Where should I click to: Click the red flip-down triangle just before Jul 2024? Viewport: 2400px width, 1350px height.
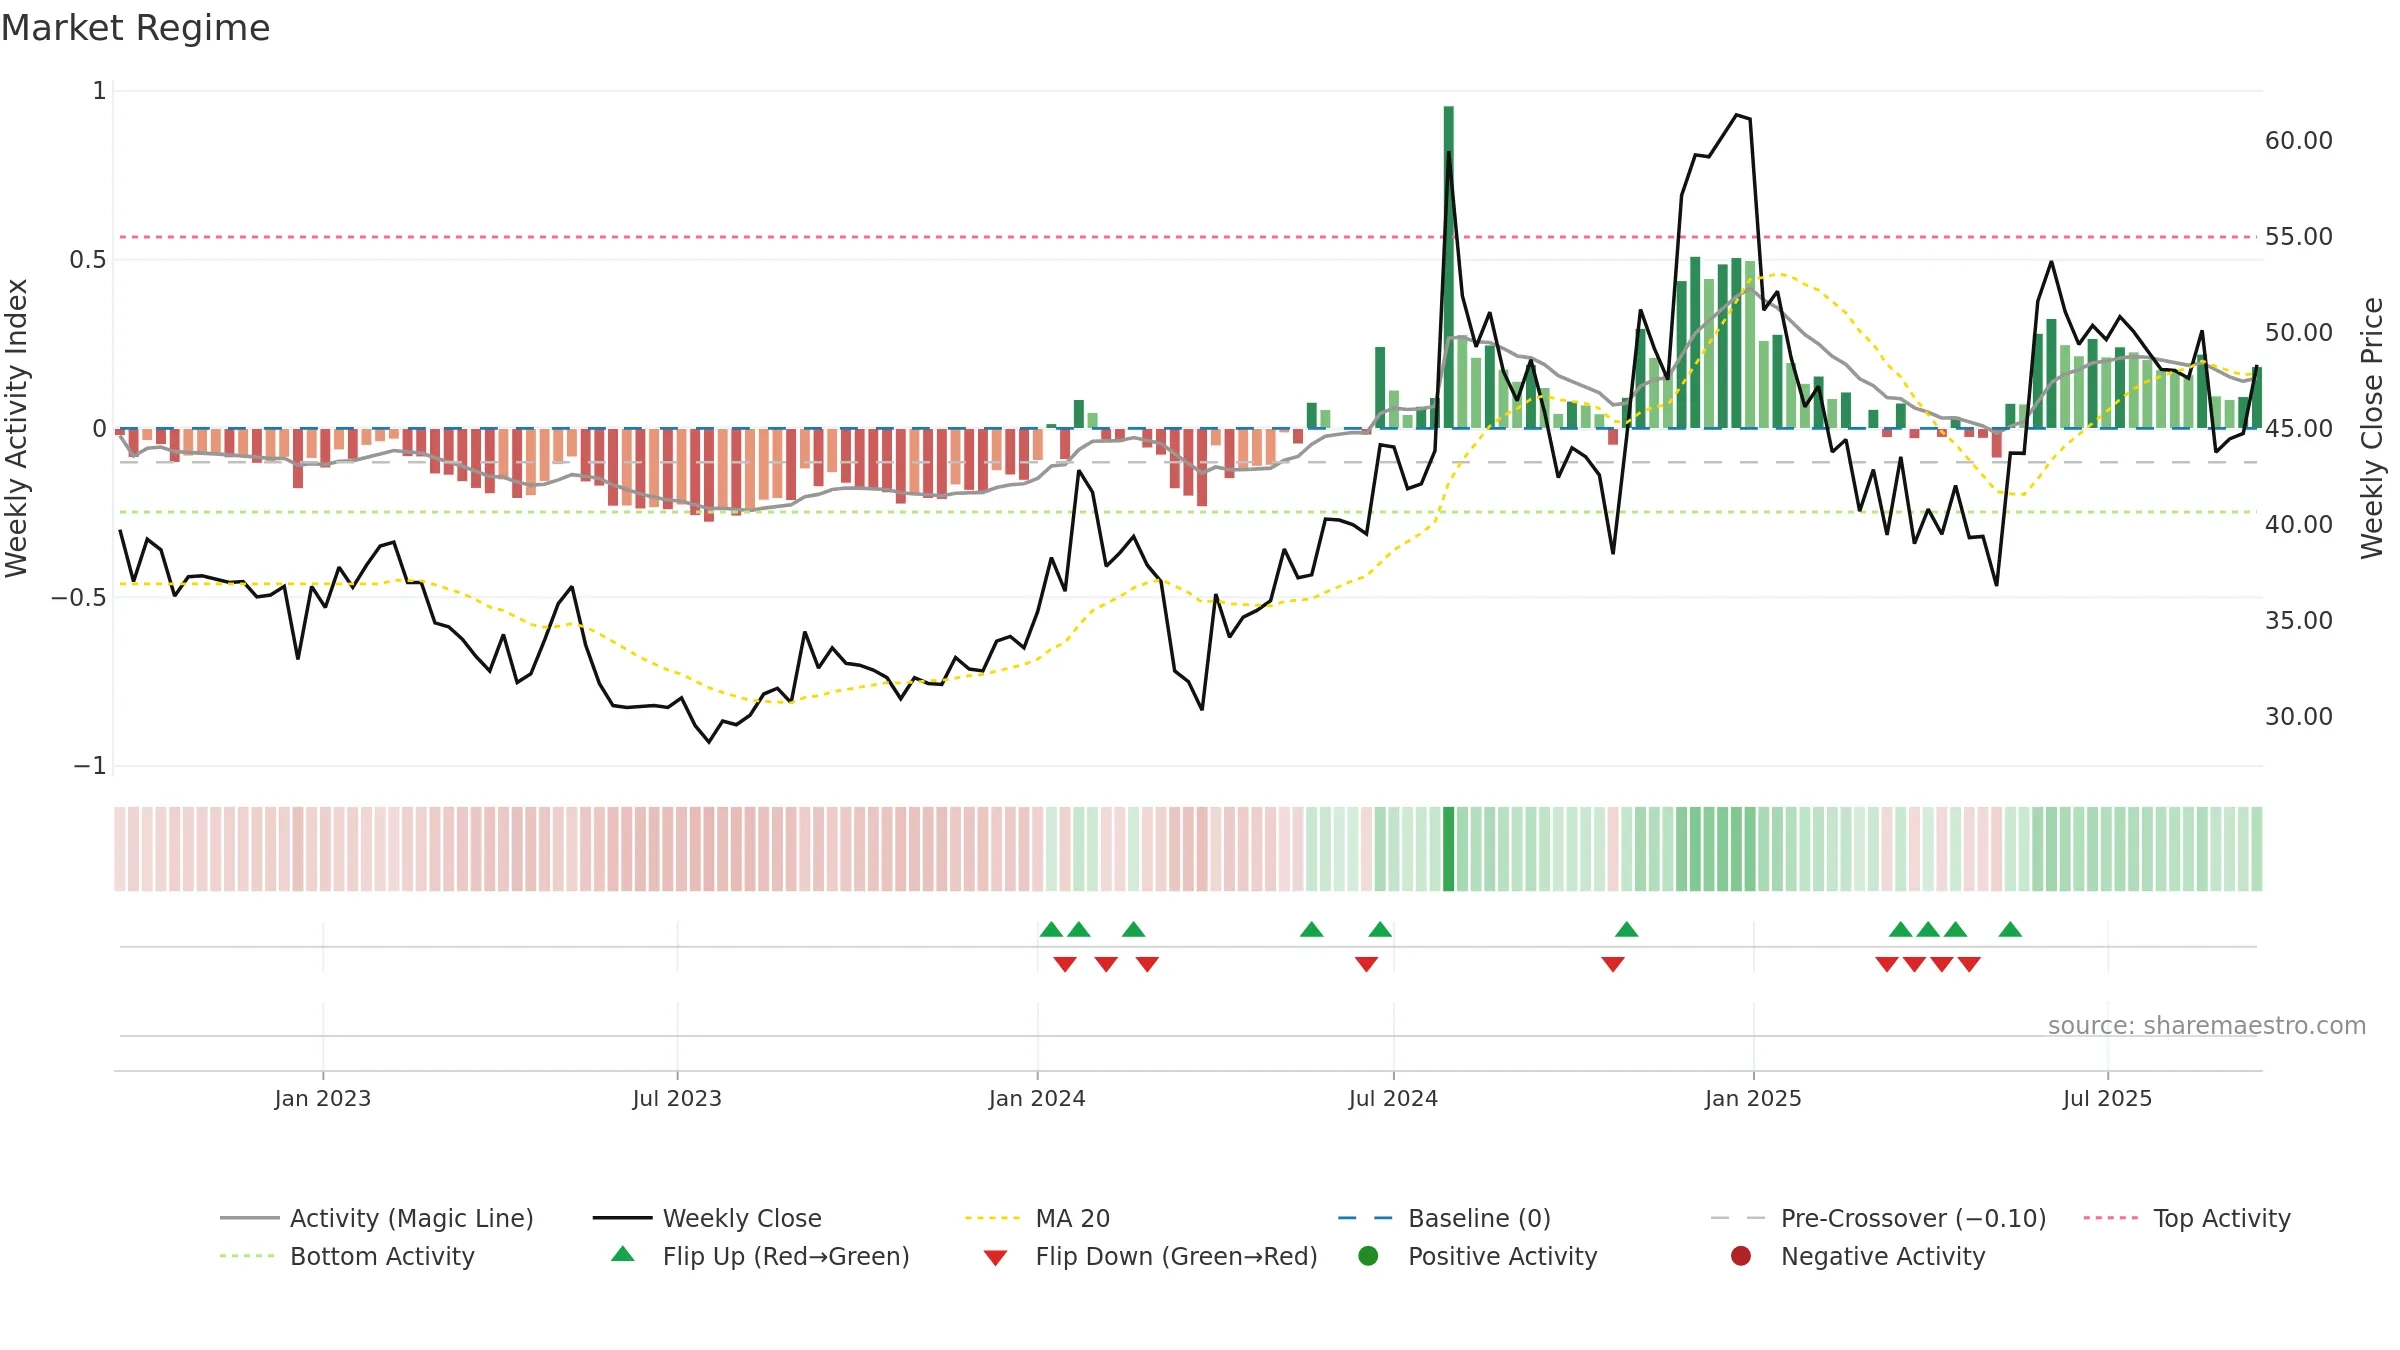point(1366,964)
